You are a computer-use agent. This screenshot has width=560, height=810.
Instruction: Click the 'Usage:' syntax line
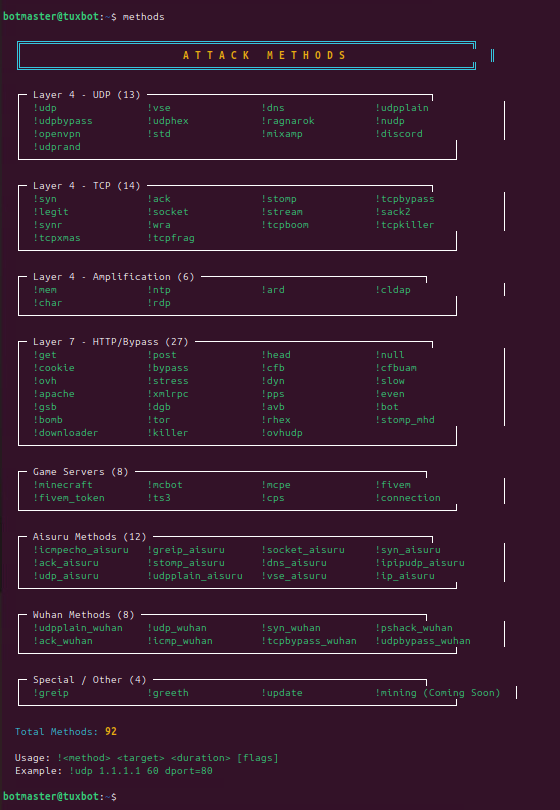pos(147,758)
